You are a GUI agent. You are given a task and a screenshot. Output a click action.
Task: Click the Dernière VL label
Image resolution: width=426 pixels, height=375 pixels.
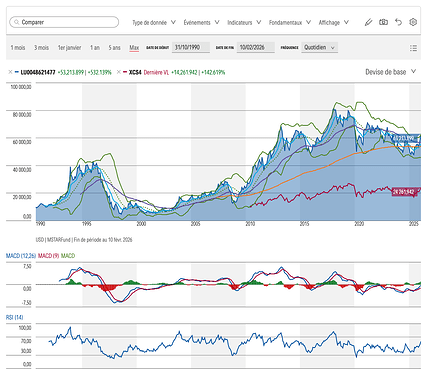156,72
